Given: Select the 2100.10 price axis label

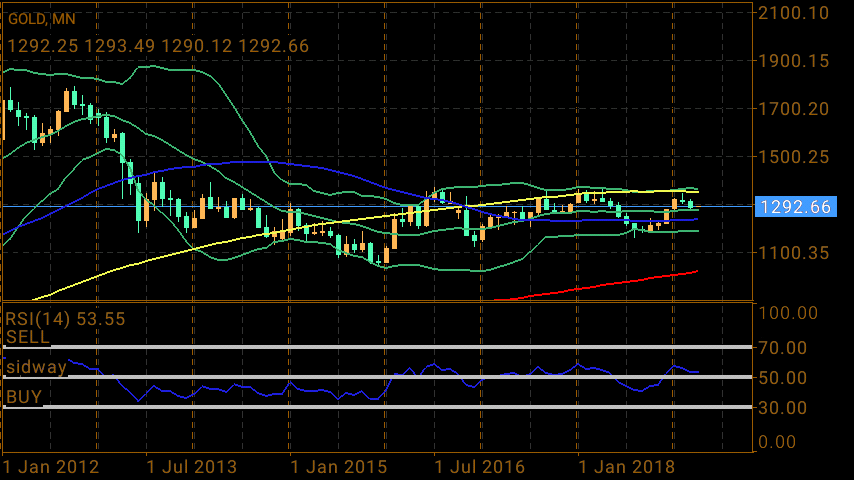Looking at the screenshot, I should point(794,13).
